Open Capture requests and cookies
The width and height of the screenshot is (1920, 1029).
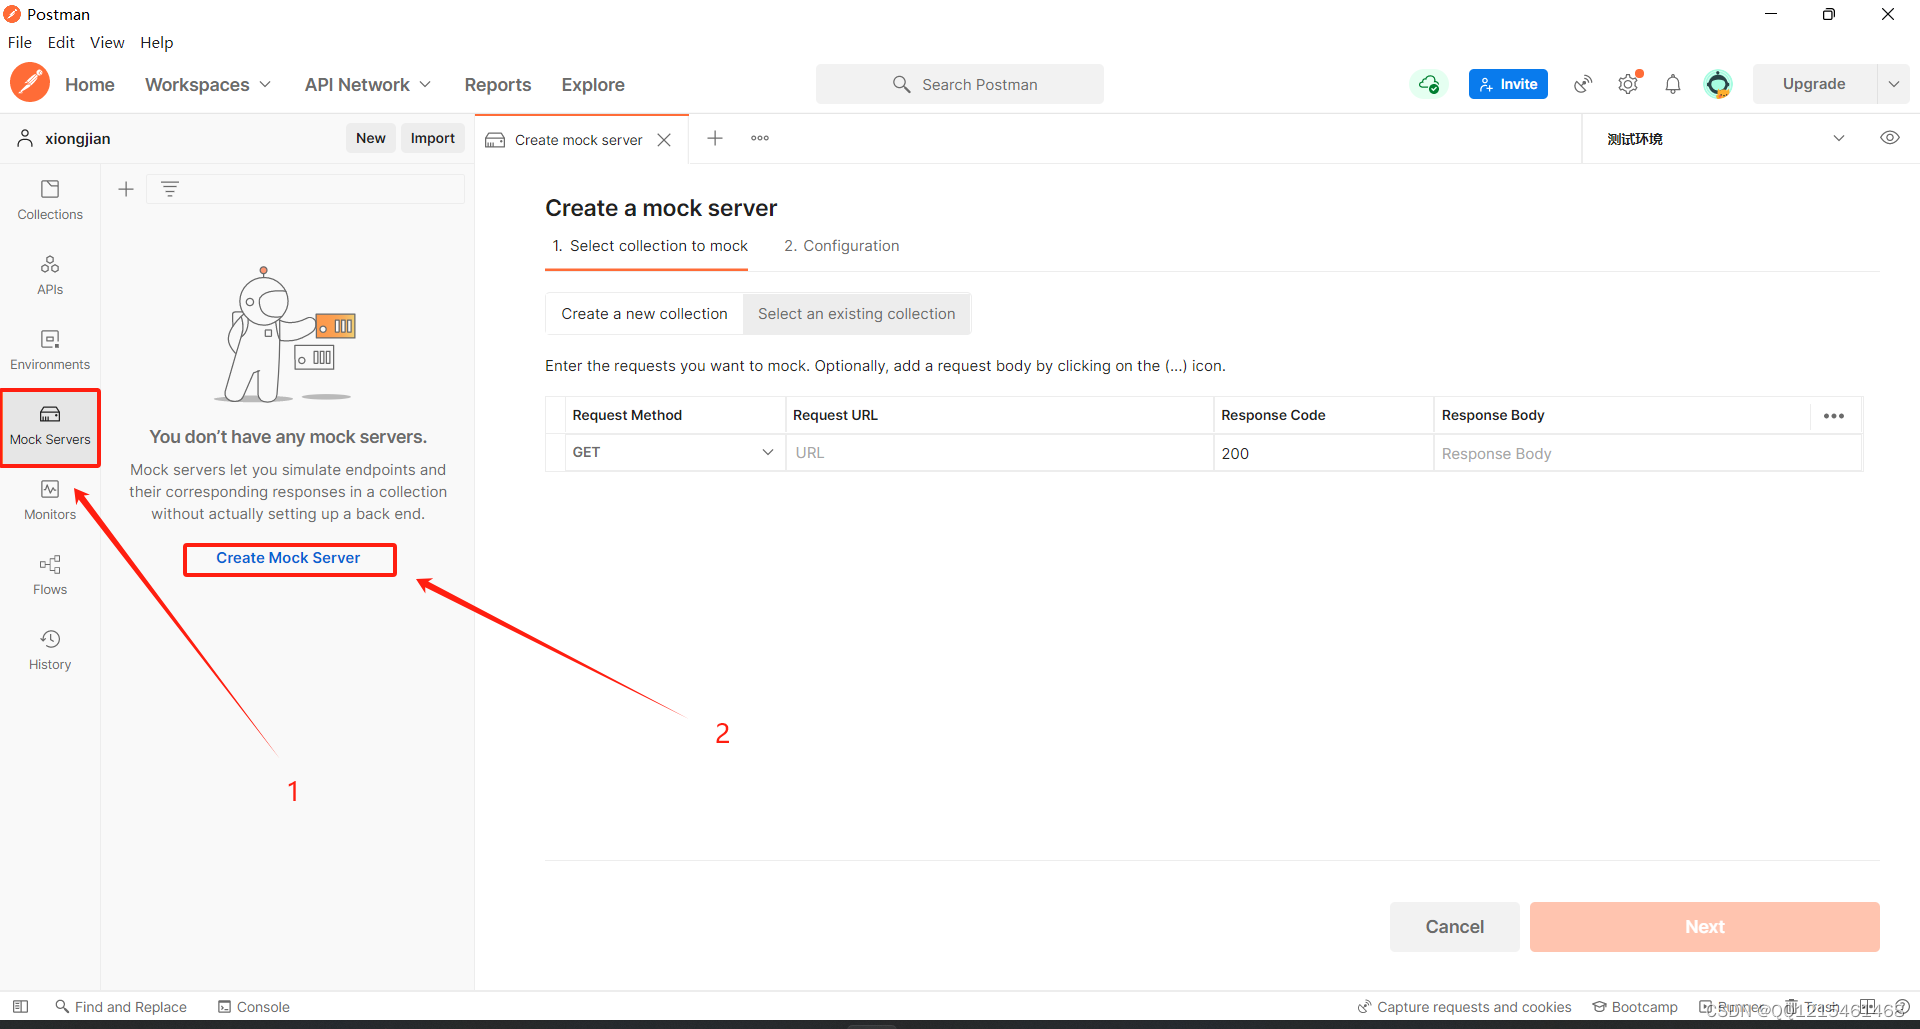click(1464, 1007)
